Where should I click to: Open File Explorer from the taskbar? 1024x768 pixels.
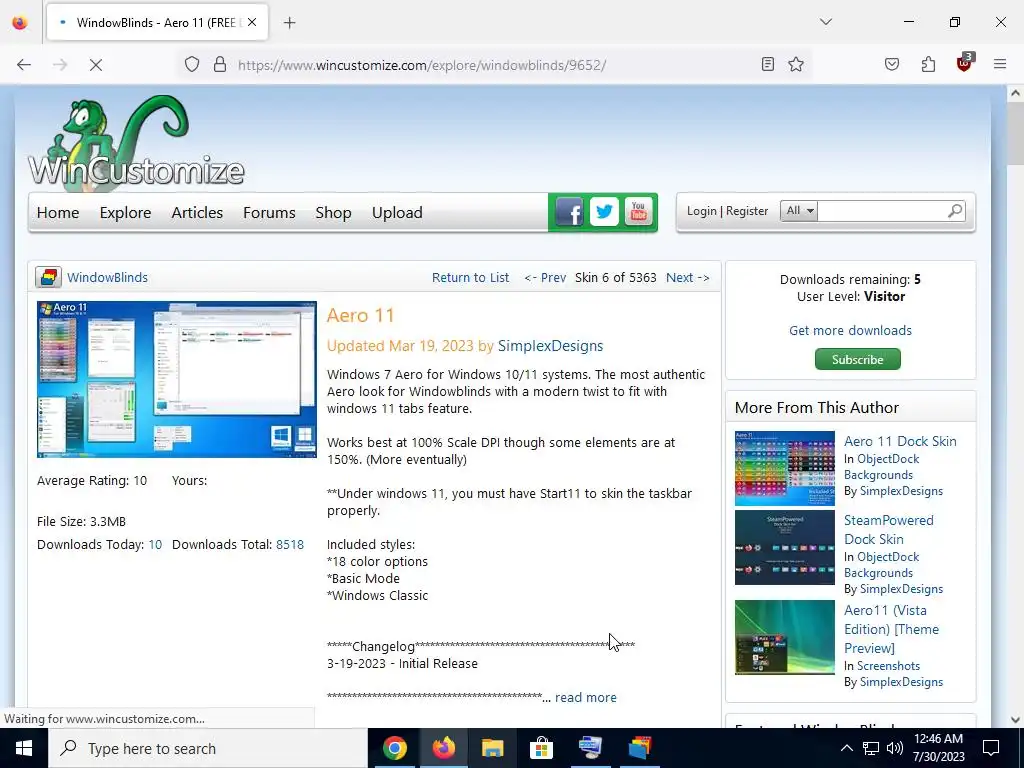tap(492, 748)
